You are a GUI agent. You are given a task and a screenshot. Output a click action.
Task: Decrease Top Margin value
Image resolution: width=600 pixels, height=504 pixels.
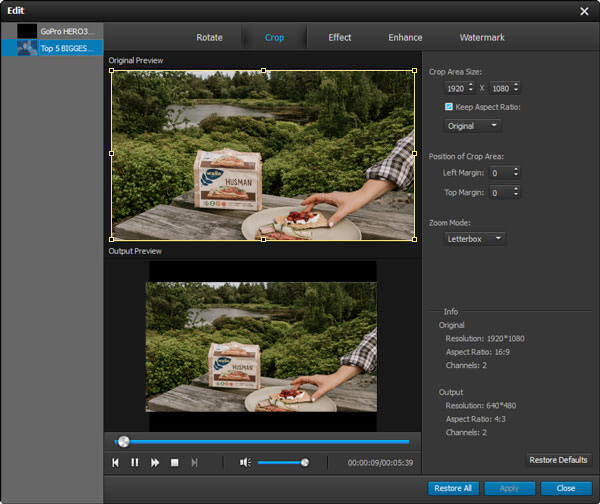516,195
